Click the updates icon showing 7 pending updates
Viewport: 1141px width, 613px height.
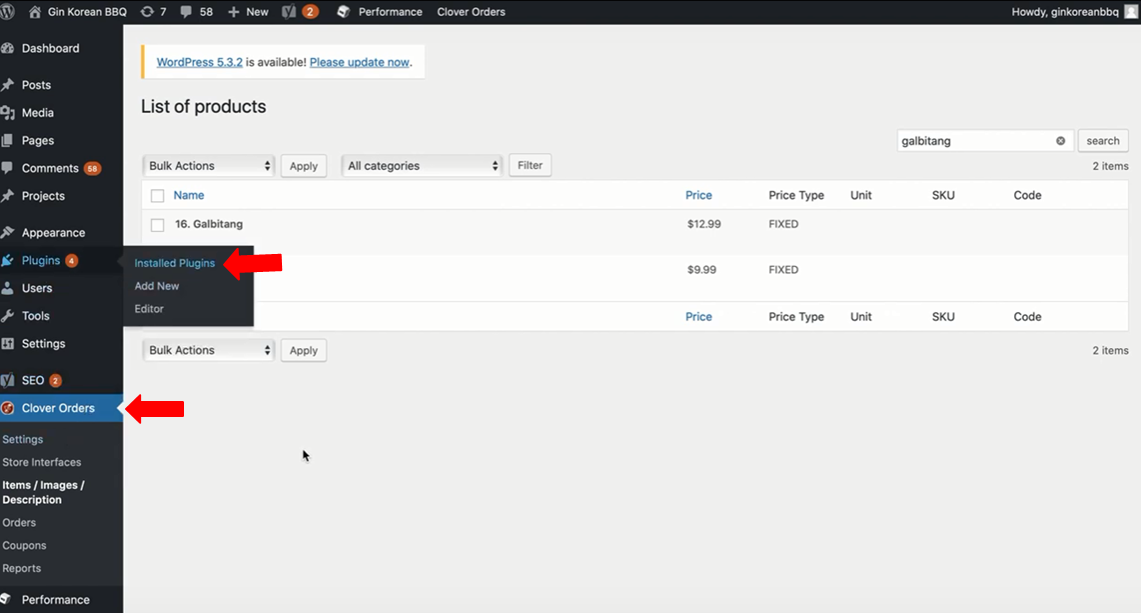153,11
